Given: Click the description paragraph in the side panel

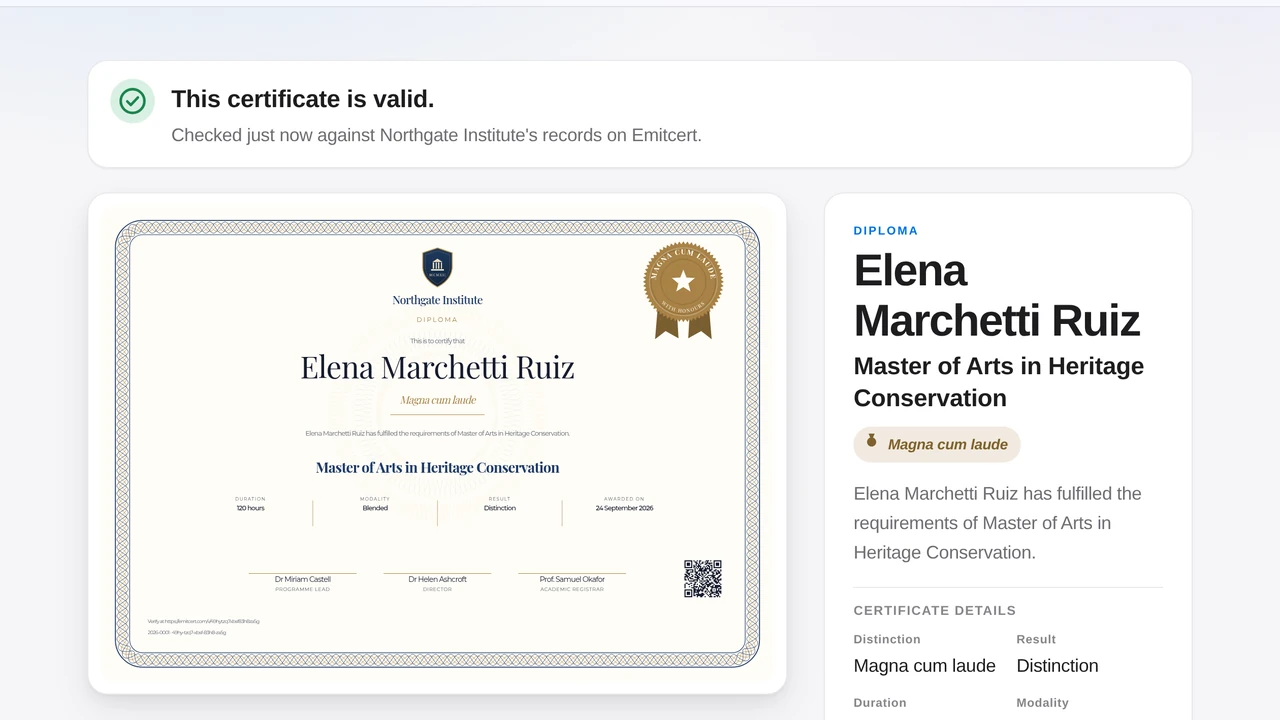Looking at the screenshot, I should point(997,523).
